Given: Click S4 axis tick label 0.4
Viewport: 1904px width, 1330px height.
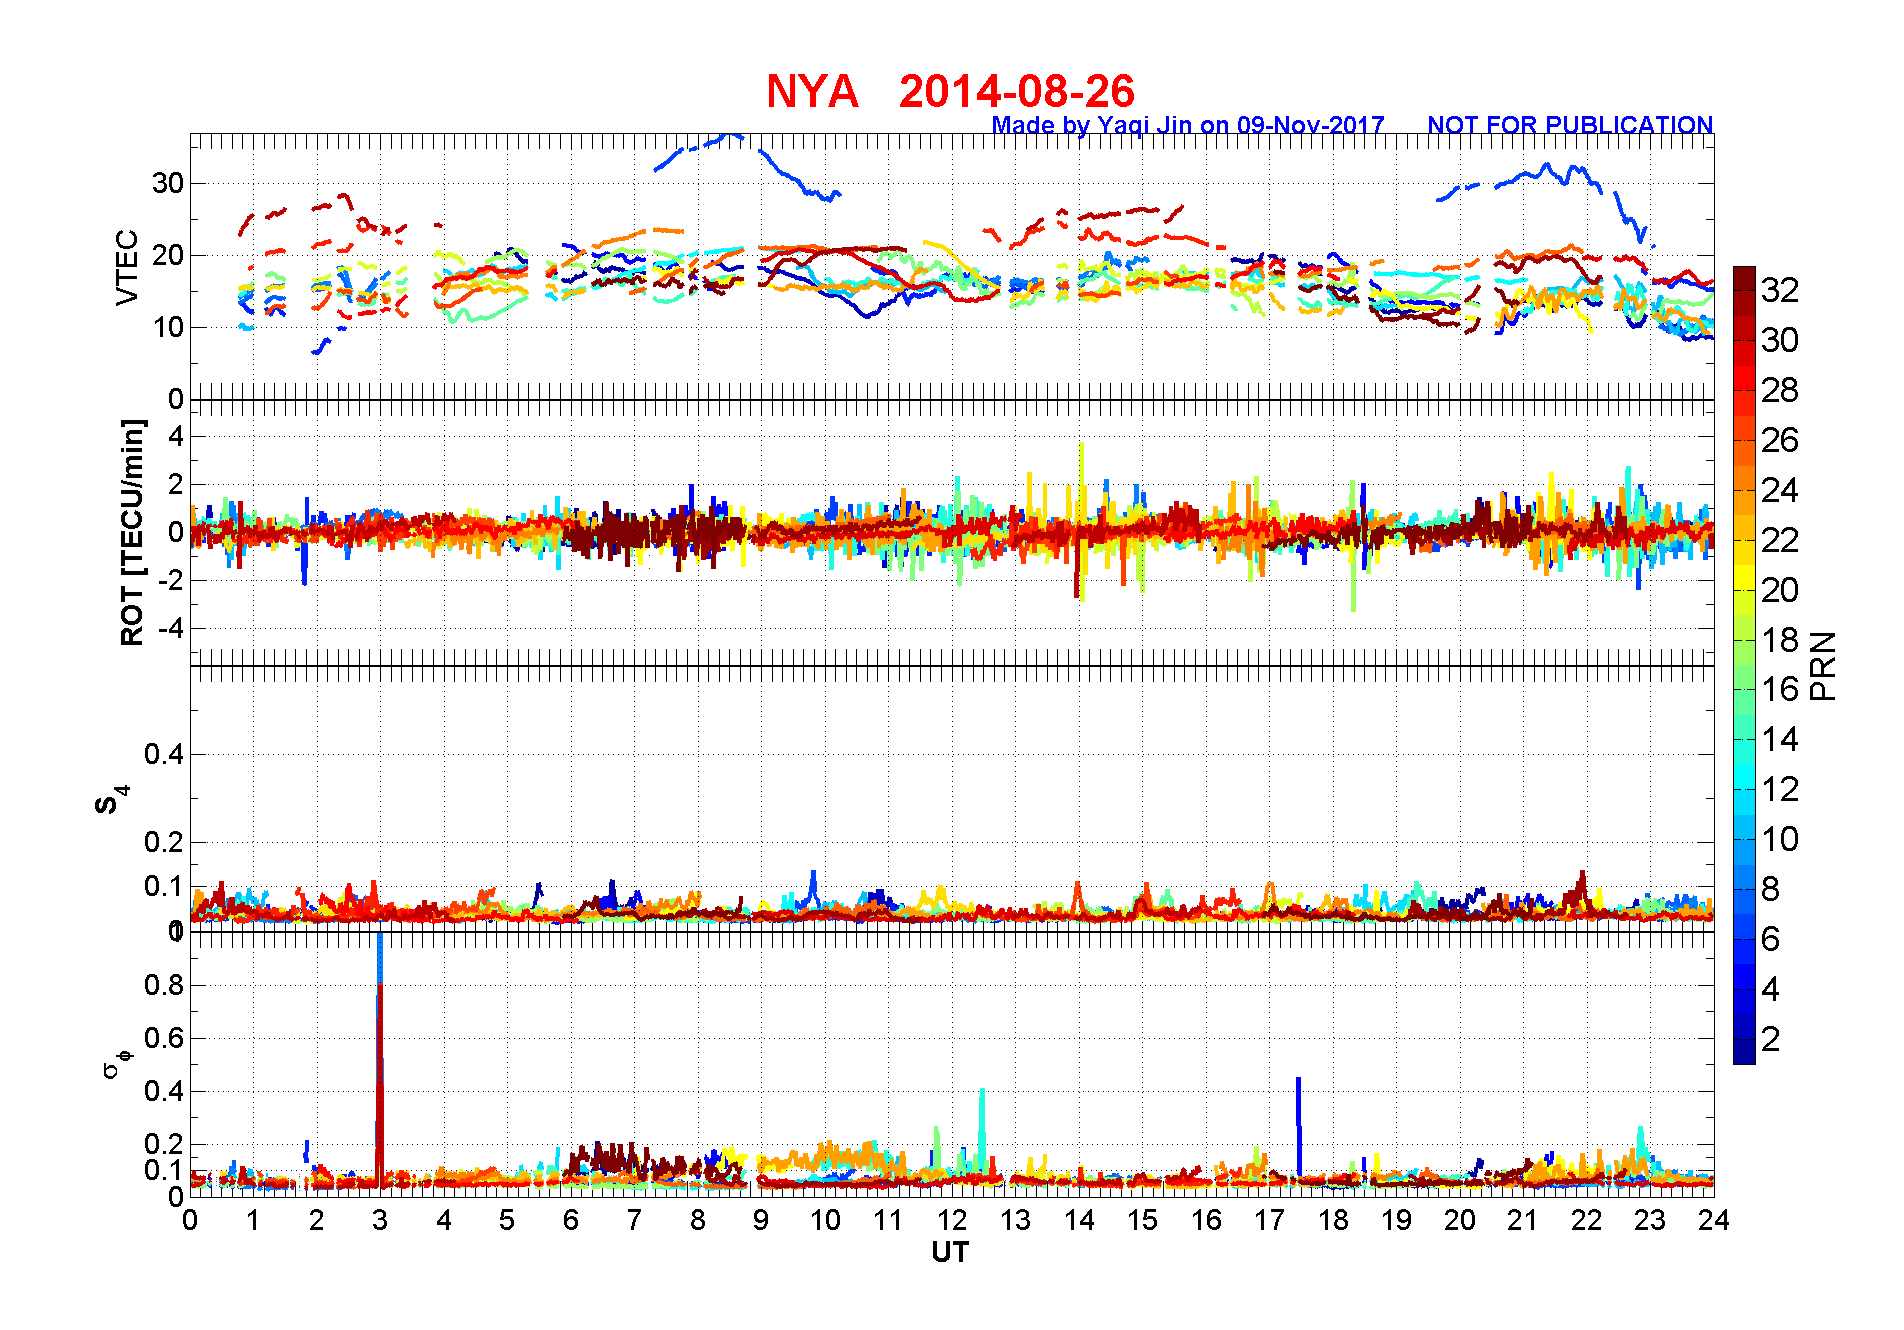Looking at the screenshot, I should 164,754.
